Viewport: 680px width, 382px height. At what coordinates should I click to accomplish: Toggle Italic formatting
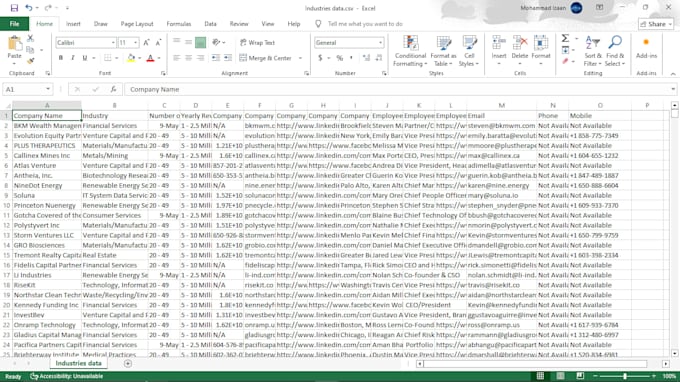(x=72, y=58)
